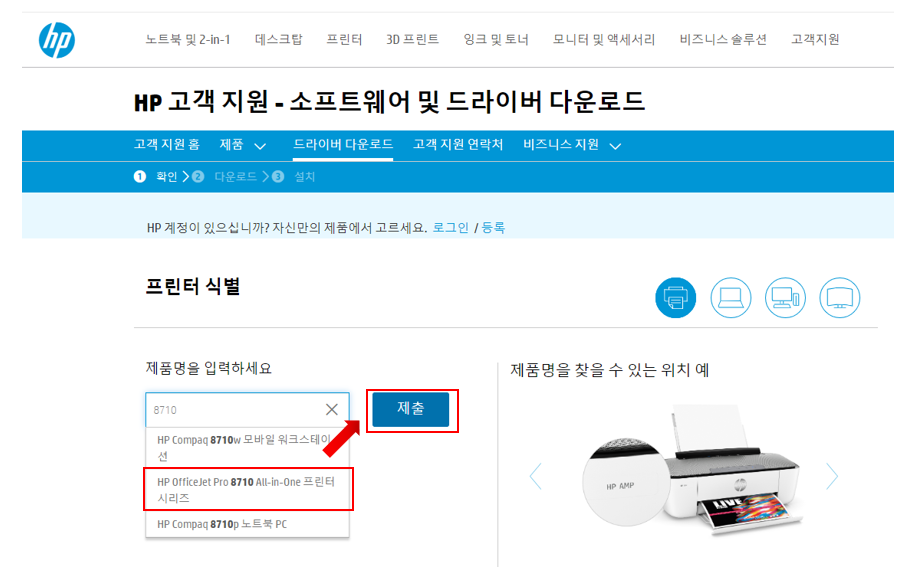Show next product location example image
The height and width of the screenshot is (580, 909).
click(x=832, y=476)
